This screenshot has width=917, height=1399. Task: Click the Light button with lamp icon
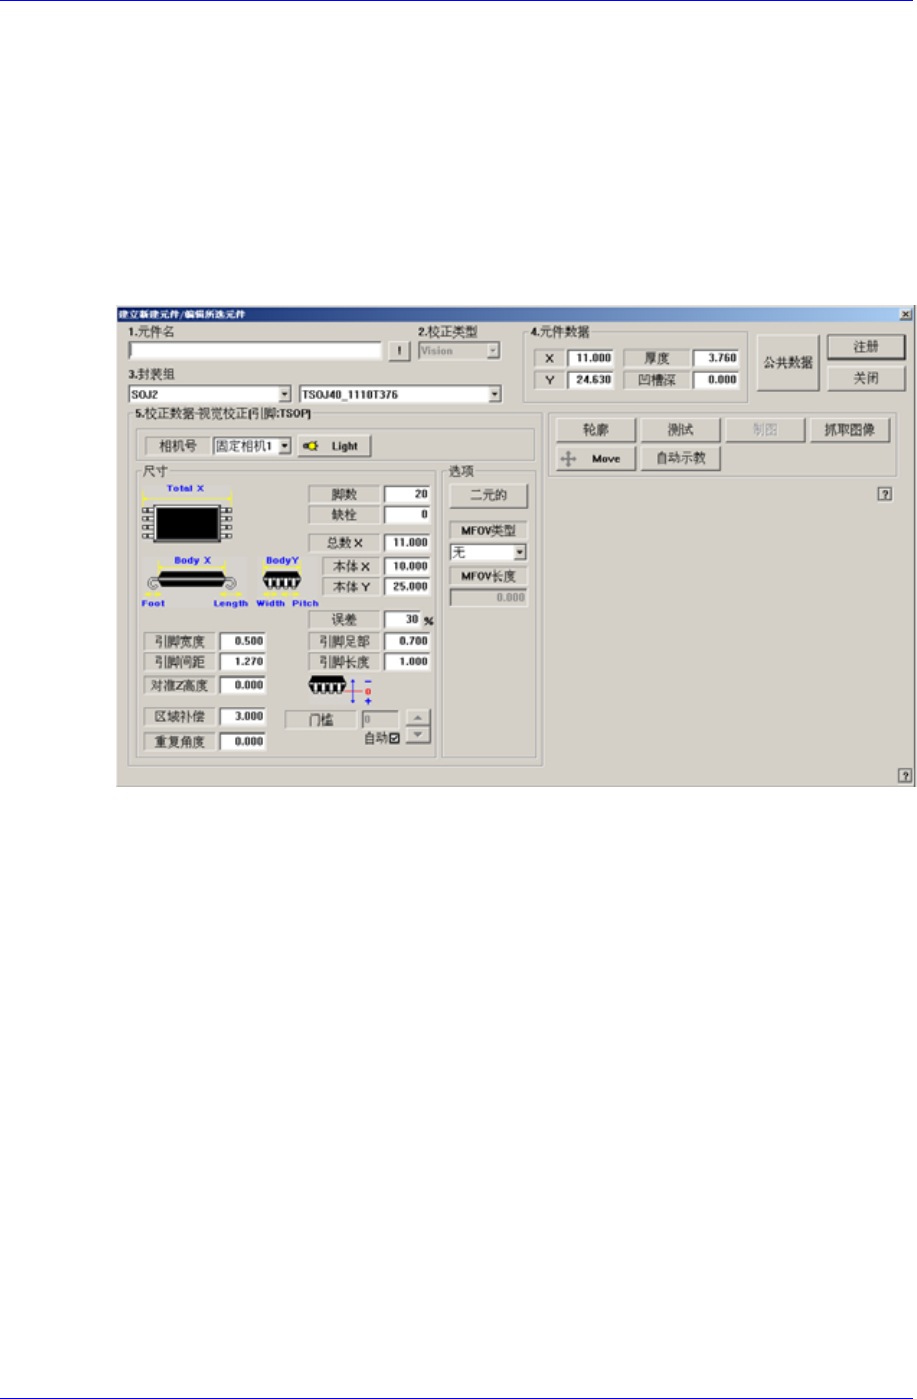[334, 446]
